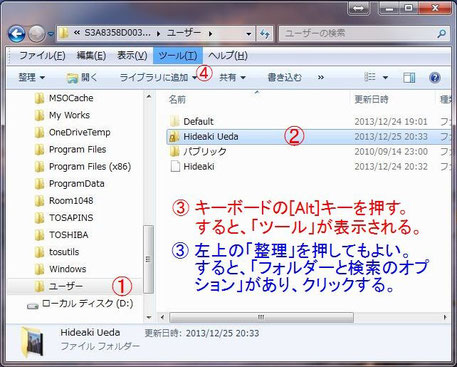This screenshot has height=367, width=457.
Task: Select the Default folder row
Action: (308, 121)
